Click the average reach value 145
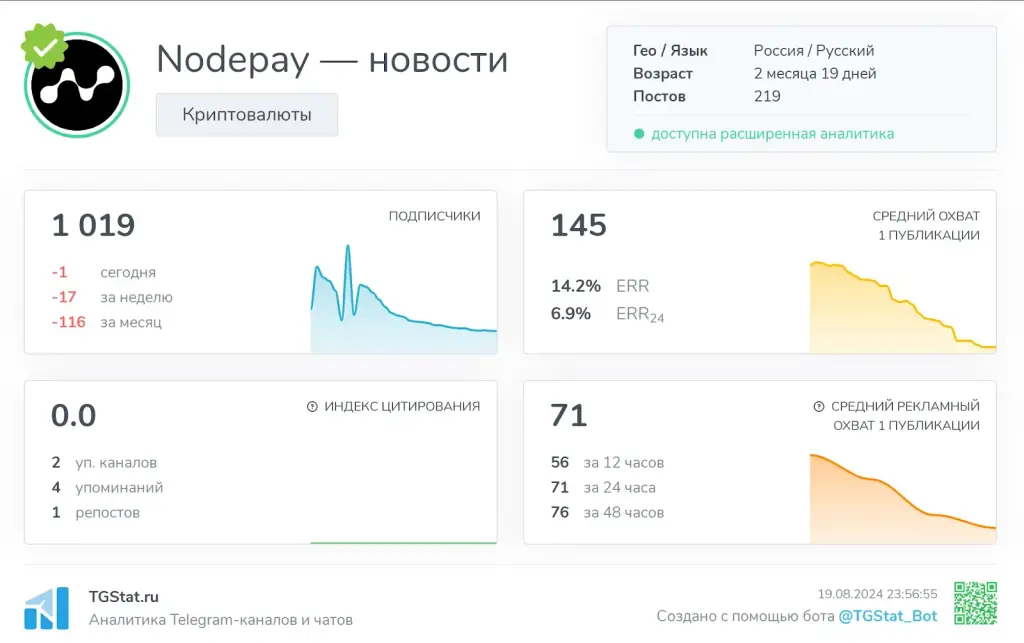The height and width of the screenshot is (643, 1024). click(579, 225)
